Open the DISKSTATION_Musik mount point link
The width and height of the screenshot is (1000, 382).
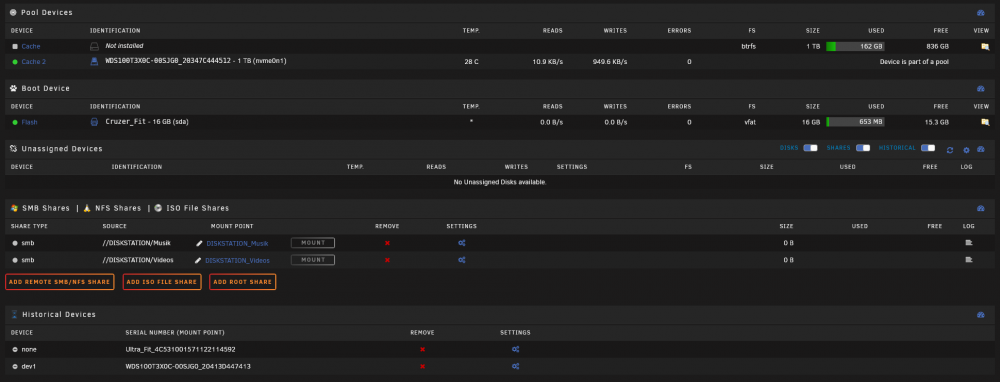pyautogui.click(x=237, y=243)
